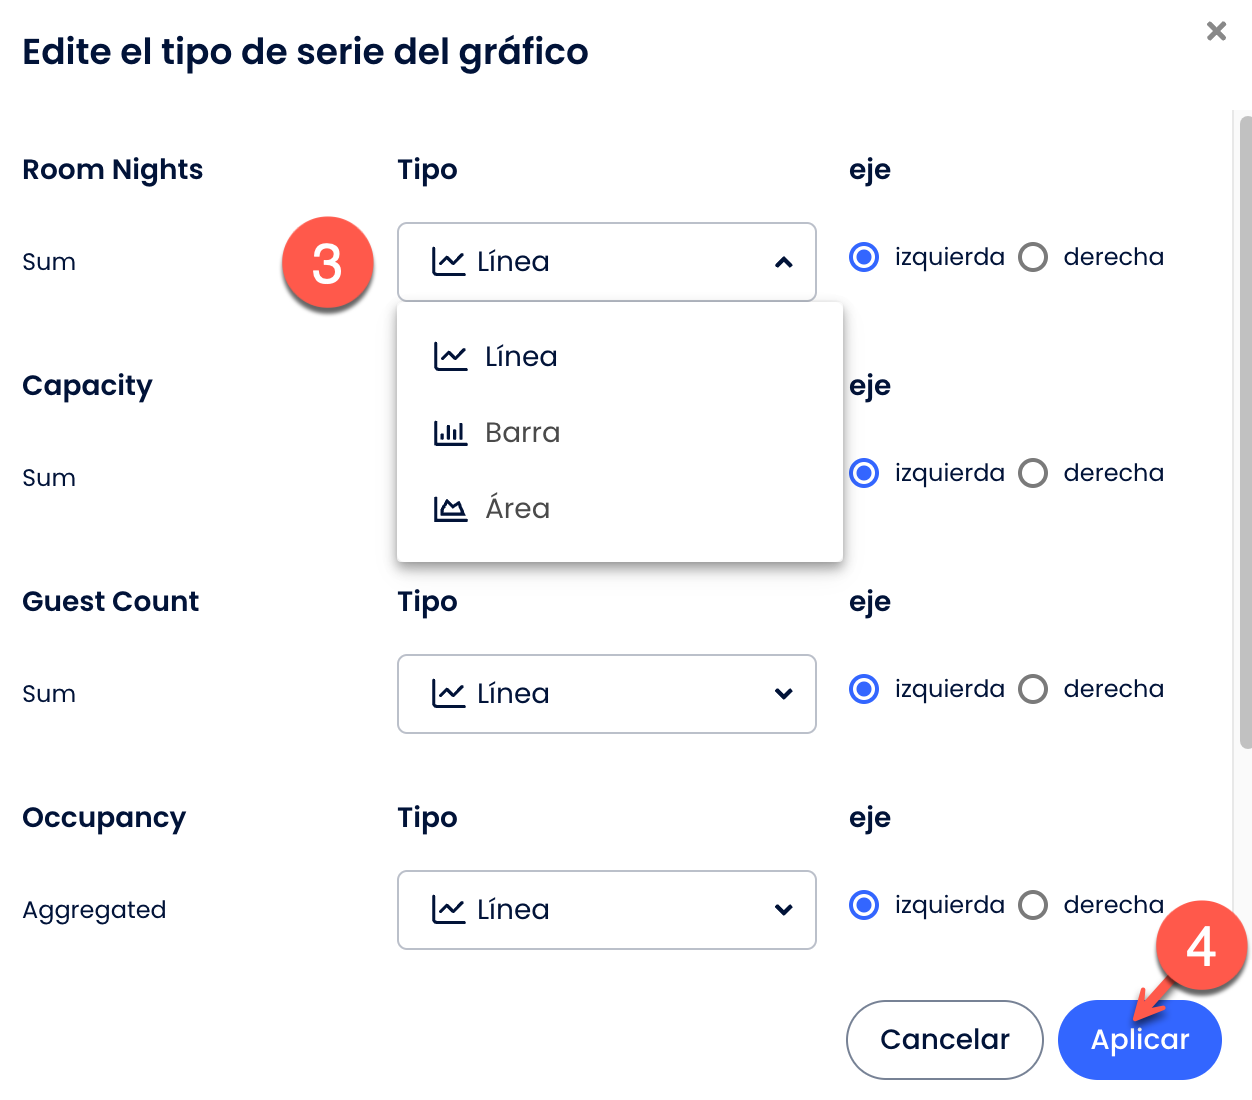Image resolution: width=1252 pixels, height=1100 pixels.
Task: Open the Guest Count type dropdown
Action: (607, 694)
